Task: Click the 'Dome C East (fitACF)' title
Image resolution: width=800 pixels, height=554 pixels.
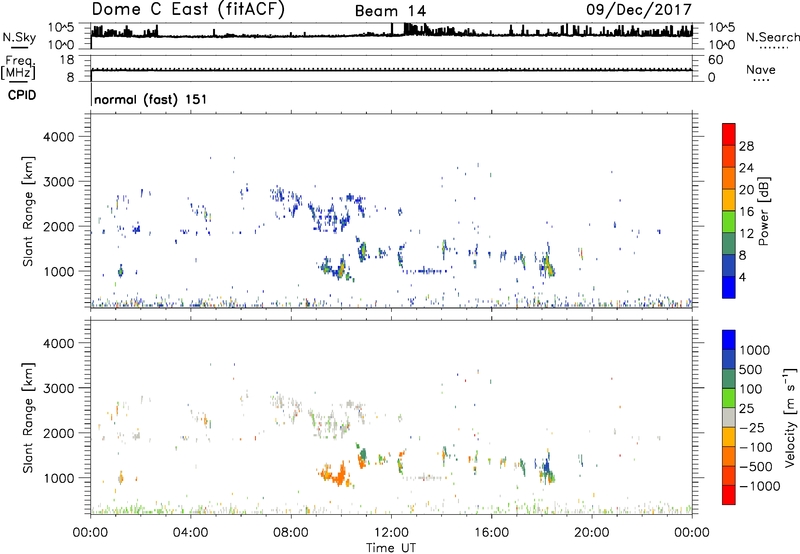Action: 188,9
